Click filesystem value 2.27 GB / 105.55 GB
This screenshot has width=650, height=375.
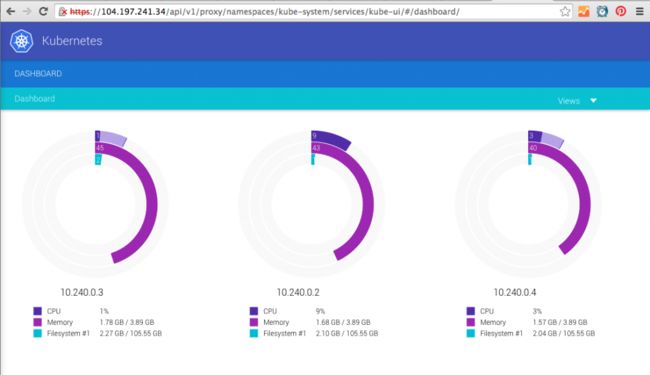131,333
